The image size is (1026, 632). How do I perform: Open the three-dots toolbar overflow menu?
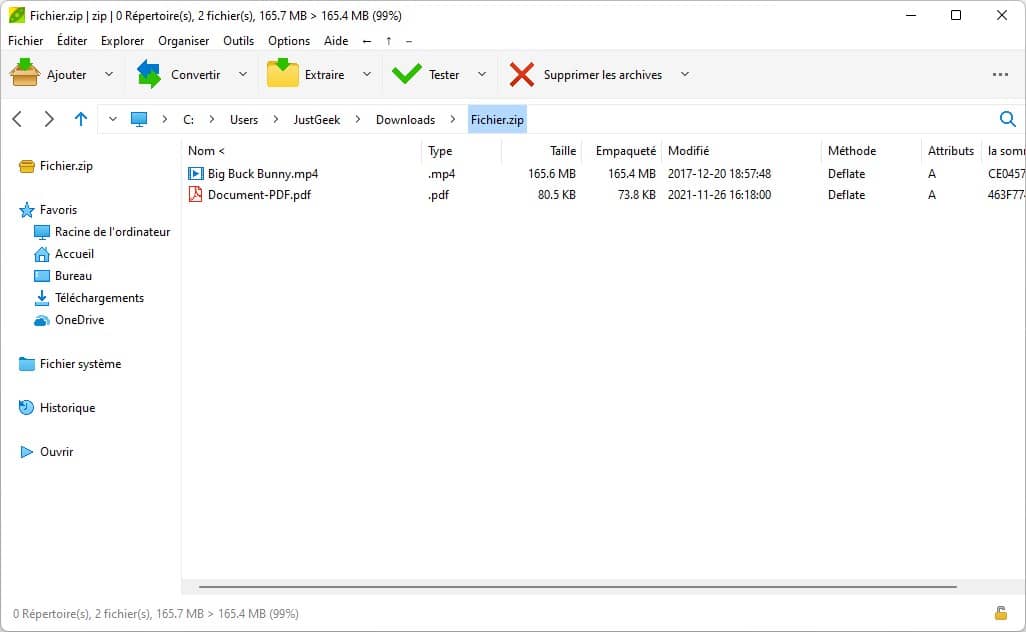pos(1000,75)
